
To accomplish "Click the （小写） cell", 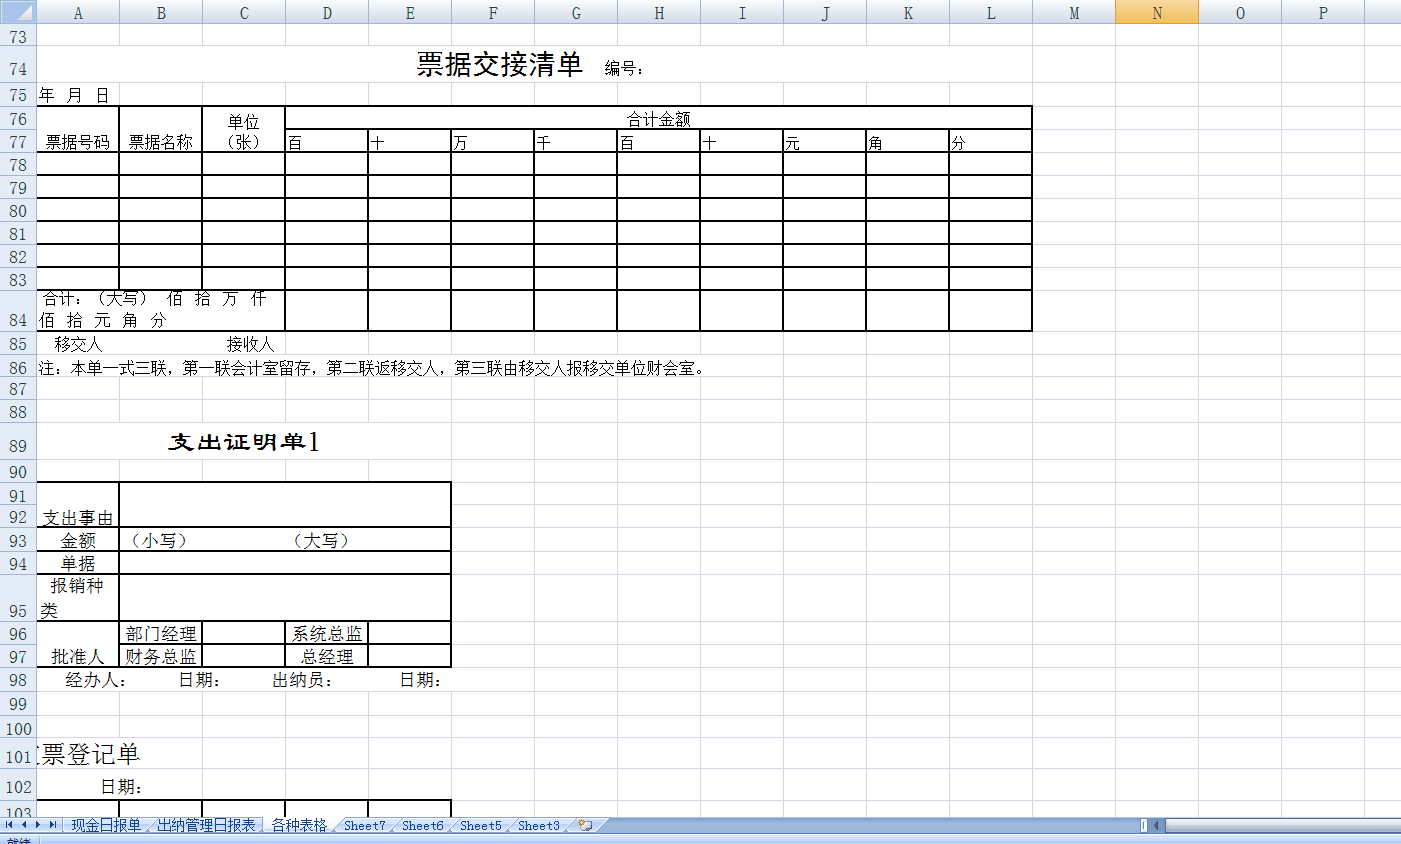I will tap(159, 540).
